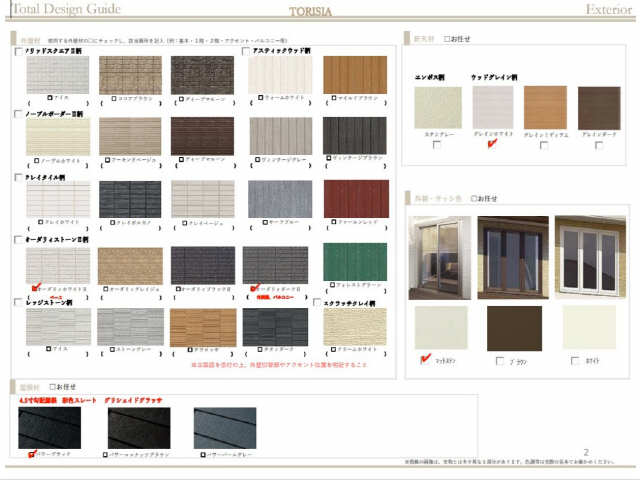The image size is (640, 480).
Task: Click the forest green siding swatch
Action: (x=354, y=262)
